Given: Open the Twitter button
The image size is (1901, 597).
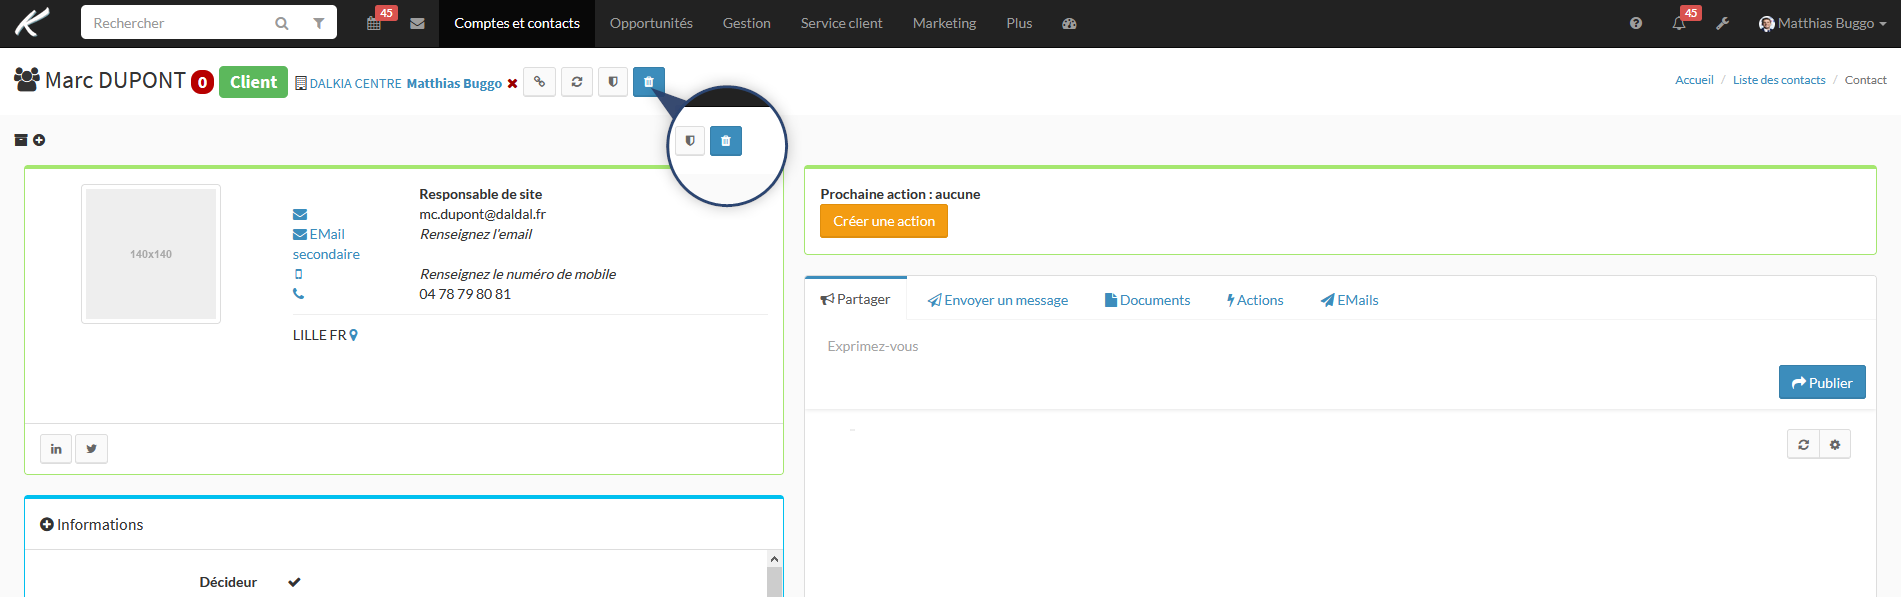Looking at the screenshot, I should point(91,449).
